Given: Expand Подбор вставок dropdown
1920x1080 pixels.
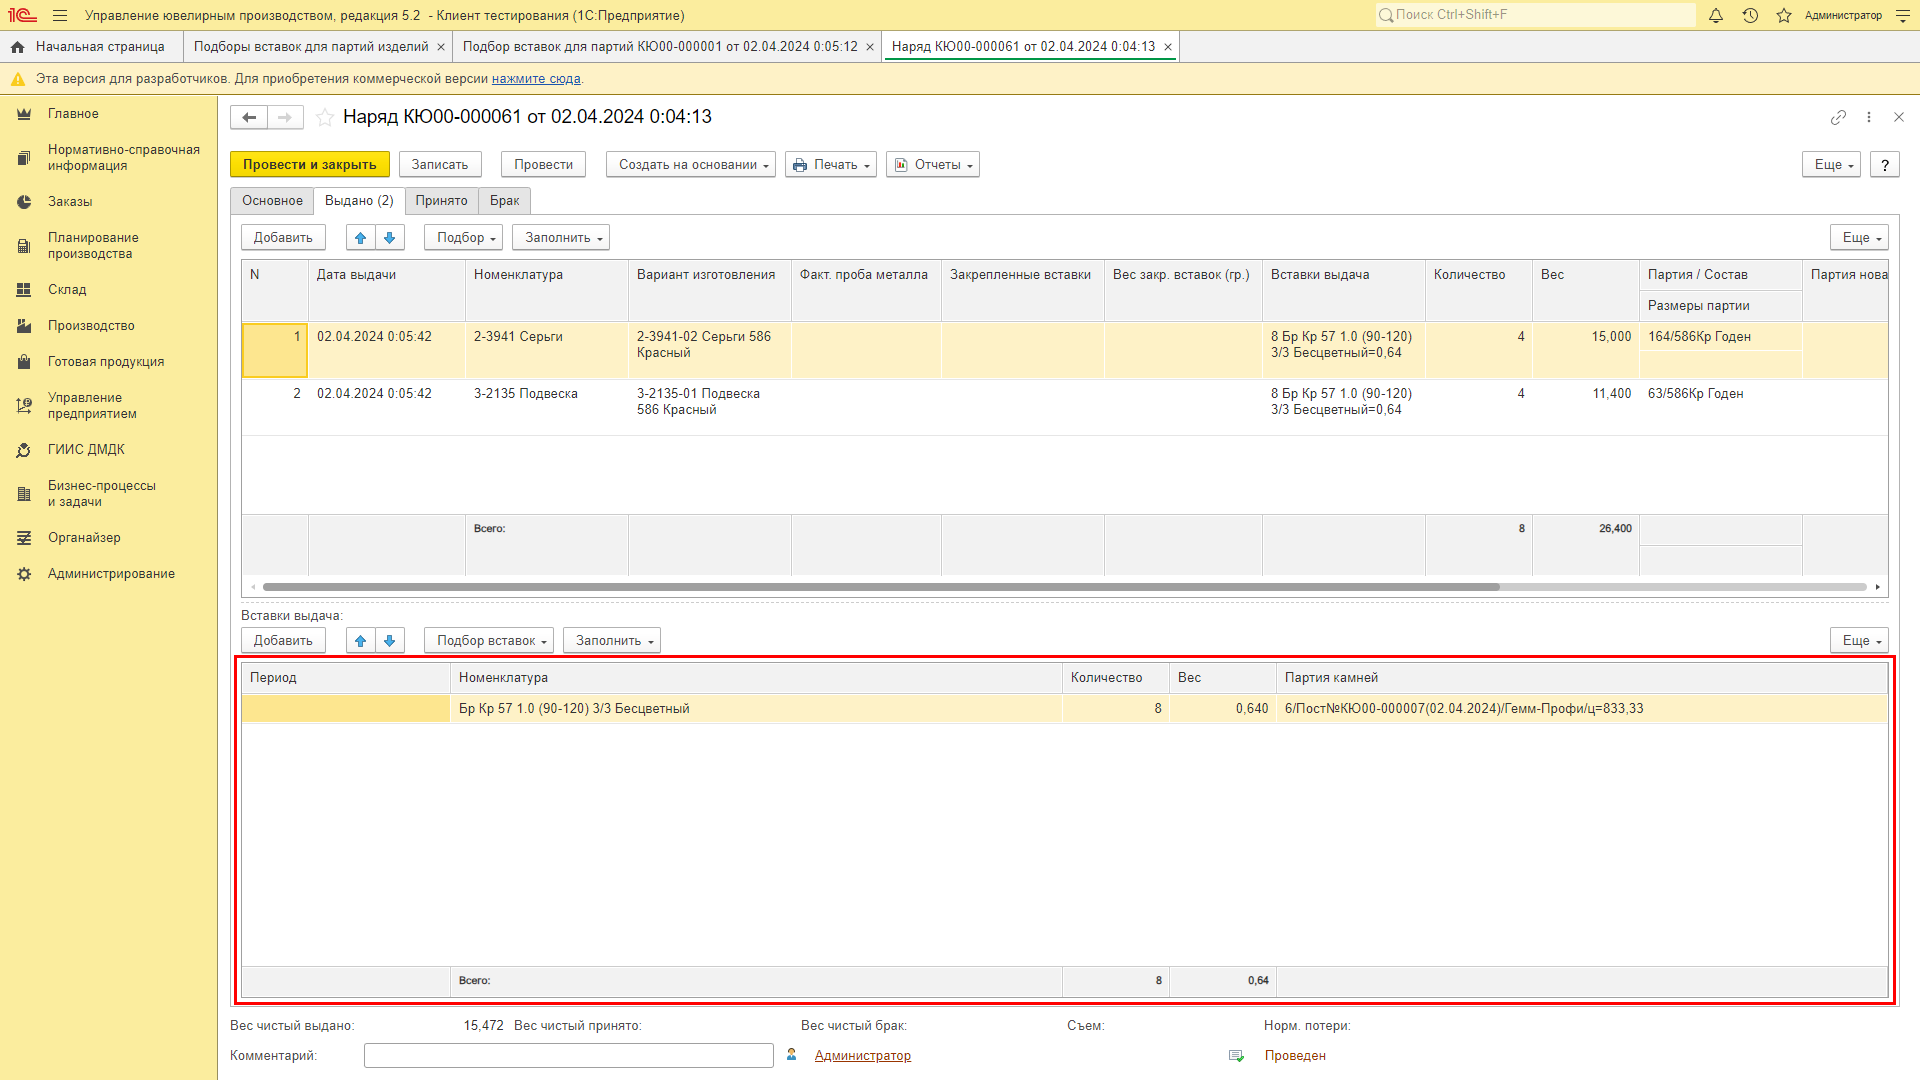Looking at the screenshot, I should [489, 640].
